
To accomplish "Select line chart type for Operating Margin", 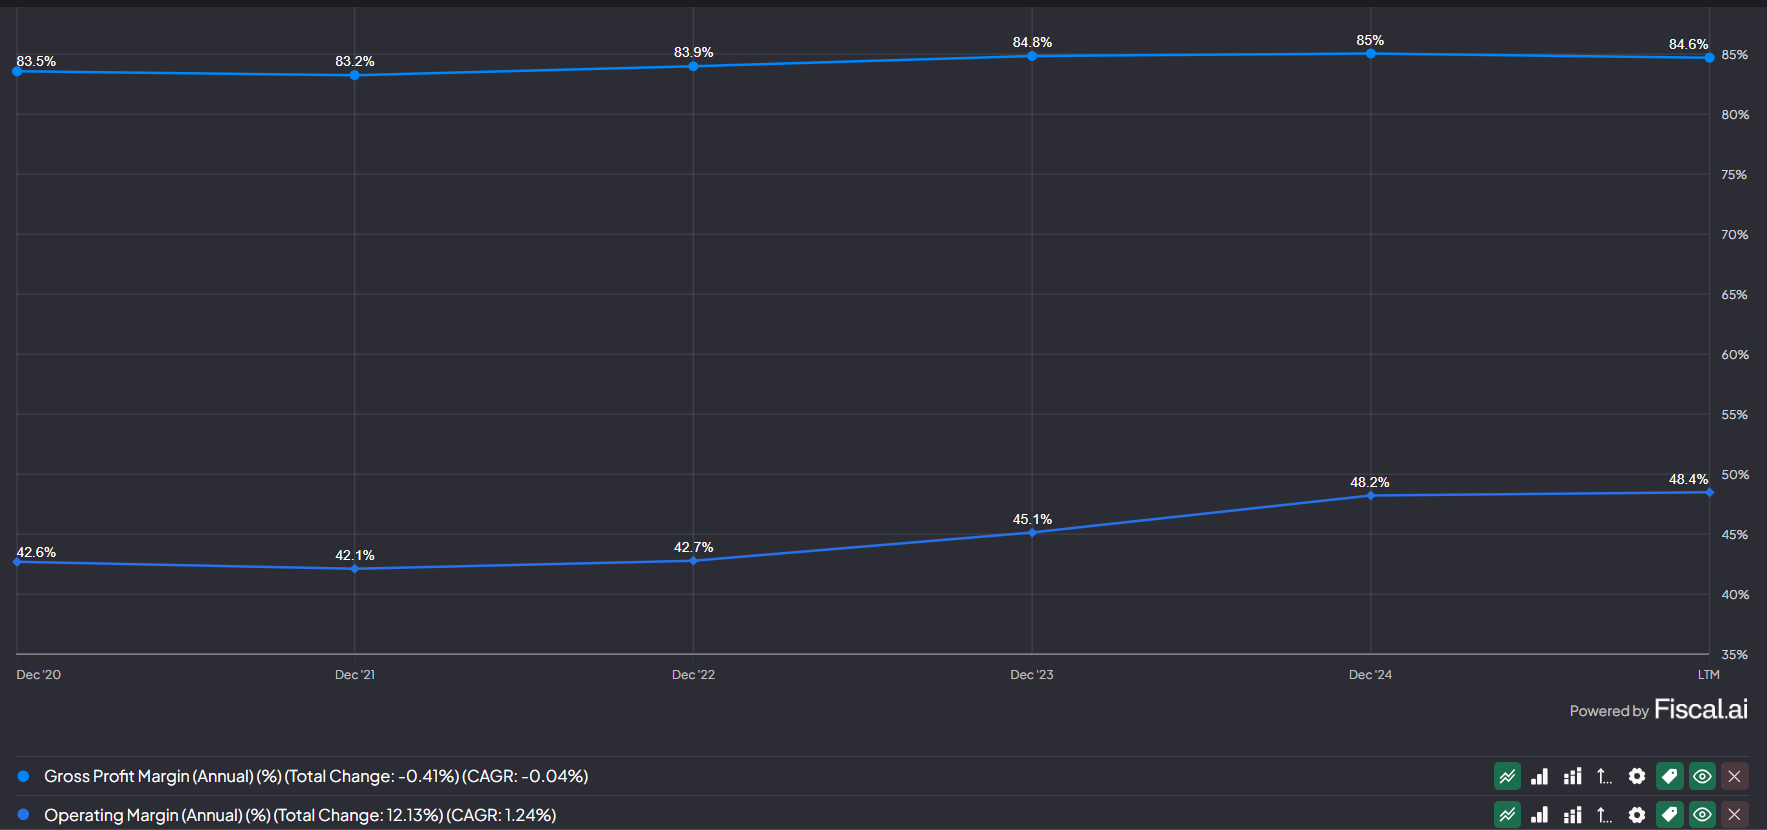I will 1507,815.
